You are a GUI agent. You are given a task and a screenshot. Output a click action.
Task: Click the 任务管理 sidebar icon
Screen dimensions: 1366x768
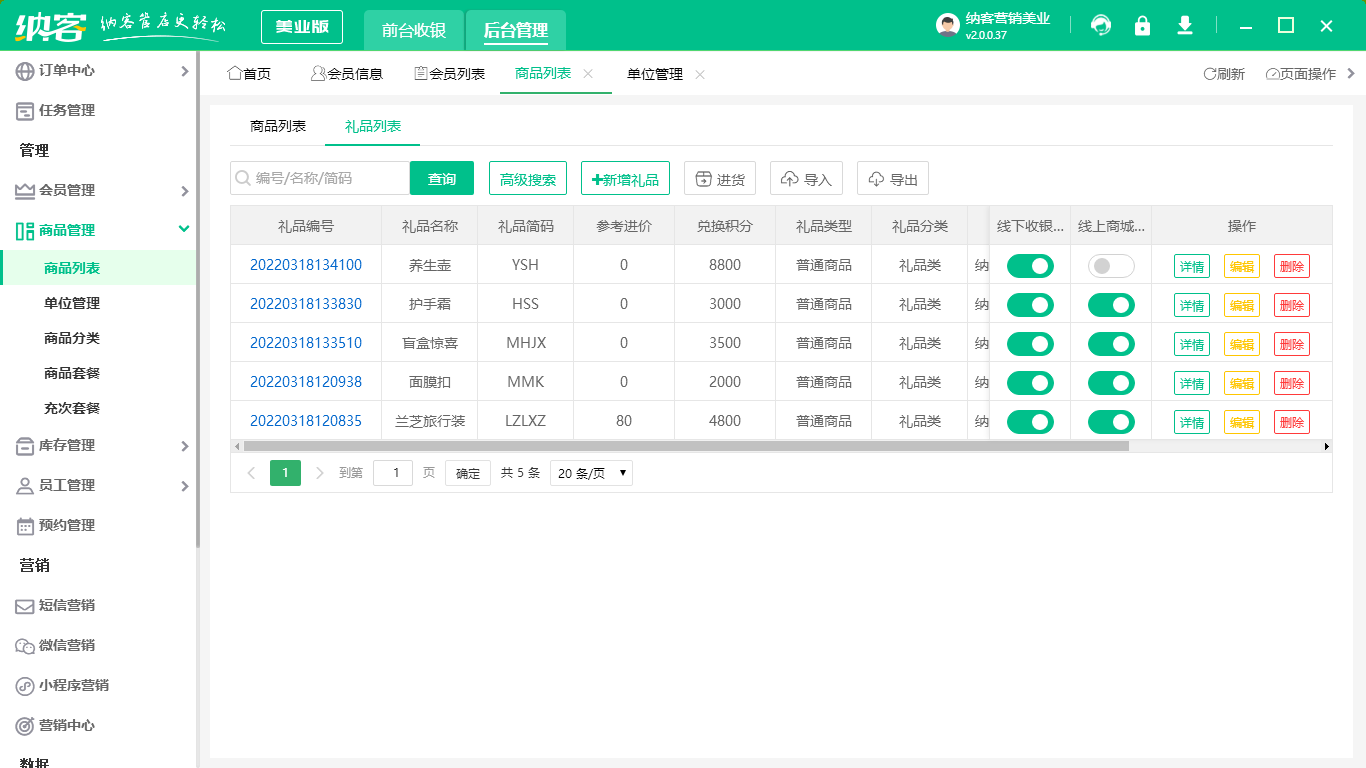pos(25,111)
